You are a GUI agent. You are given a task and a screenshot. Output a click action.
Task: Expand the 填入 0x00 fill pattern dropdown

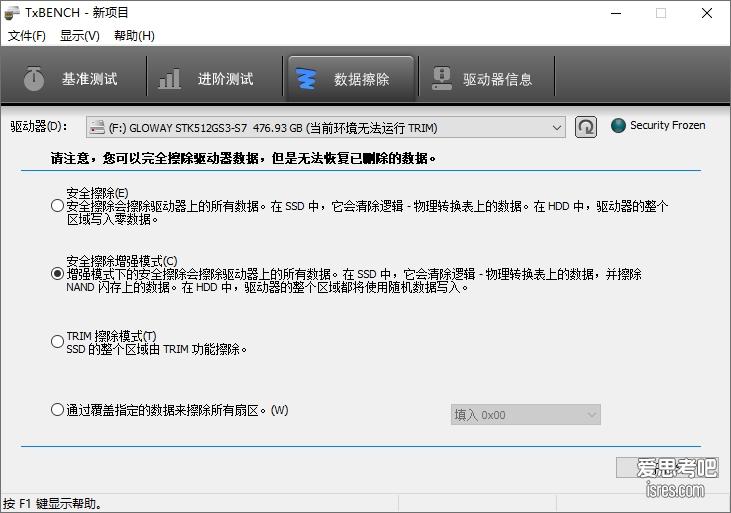(x=525, y=414)
